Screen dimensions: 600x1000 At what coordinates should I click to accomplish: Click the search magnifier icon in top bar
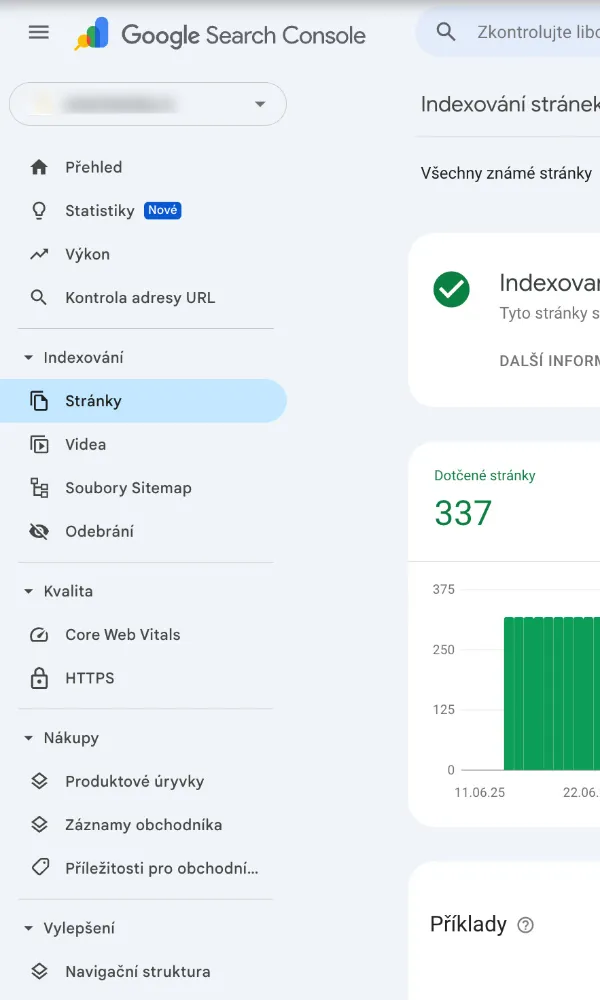point(446,31)
